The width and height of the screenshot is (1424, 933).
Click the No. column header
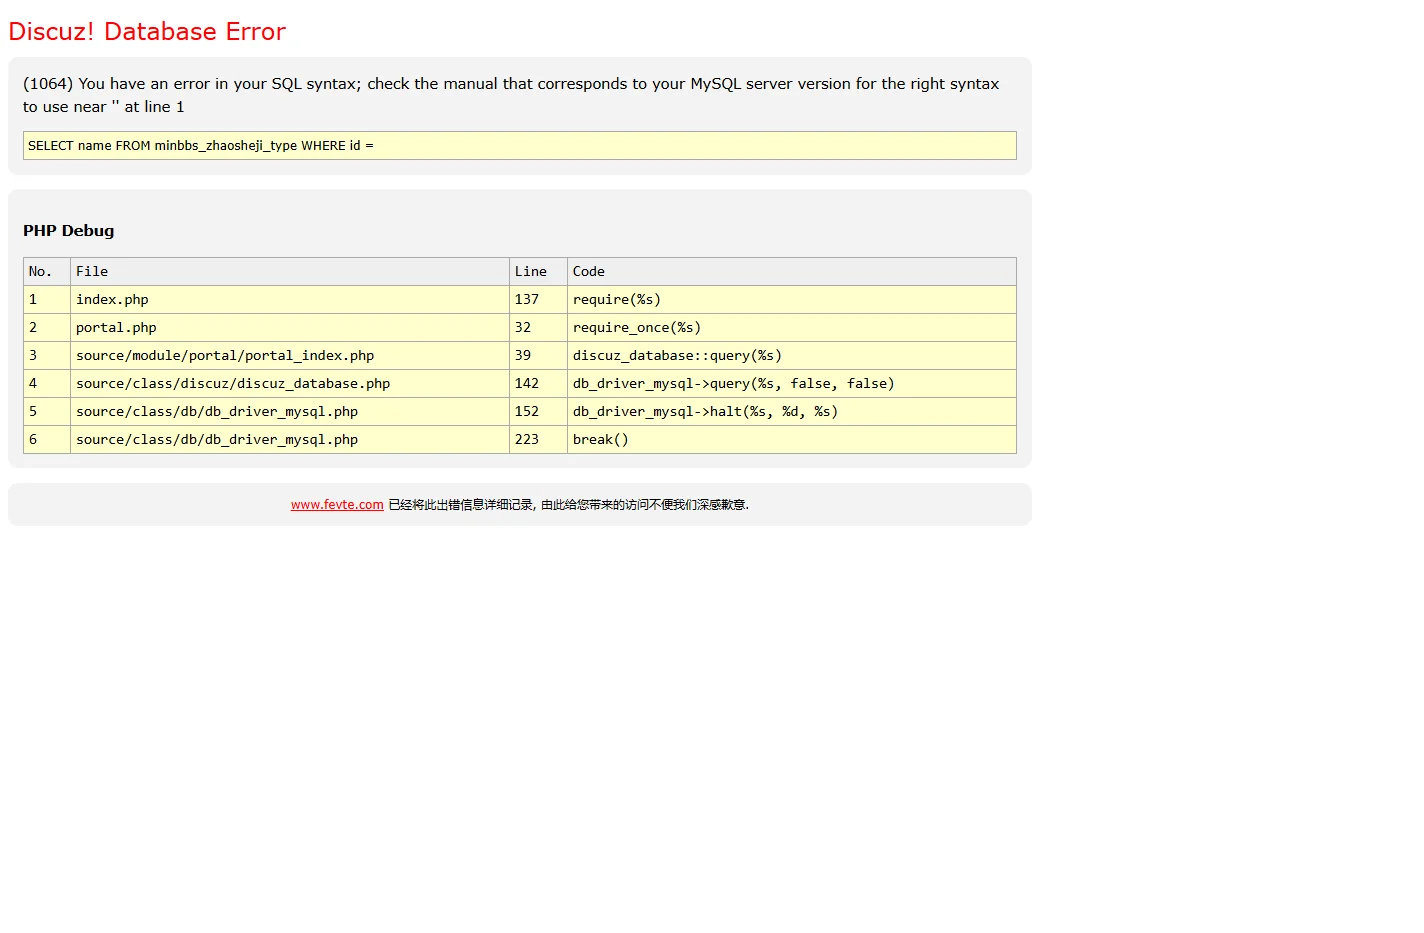(x=47, y=272)
